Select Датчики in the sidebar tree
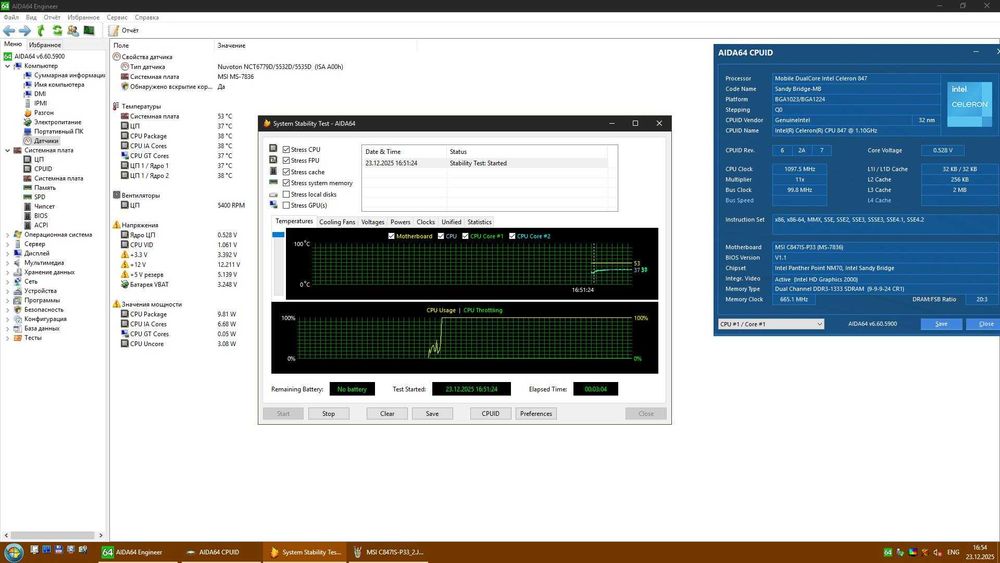Viewport: 1000px width, 563px height. [x=47, y=140]
